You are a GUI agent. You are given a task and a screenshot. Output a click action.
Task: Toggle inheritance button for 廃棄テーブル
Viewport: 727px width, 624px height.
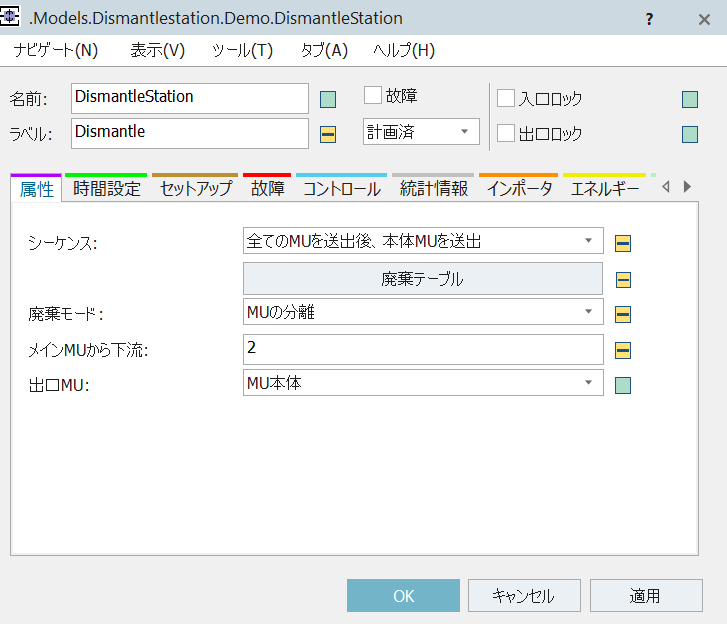point(623,280)
